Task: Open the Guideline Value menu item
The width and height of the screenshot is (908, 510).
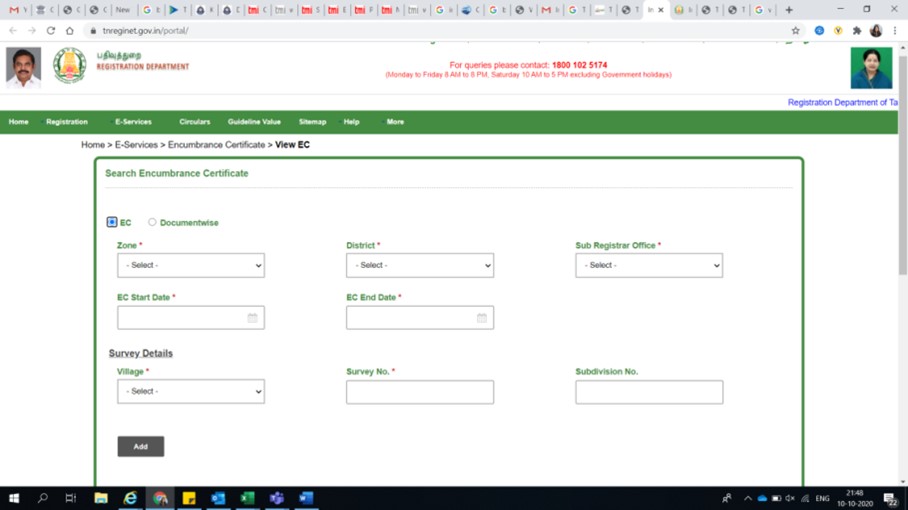Action: pyautogui.click(x=254, y=122)
